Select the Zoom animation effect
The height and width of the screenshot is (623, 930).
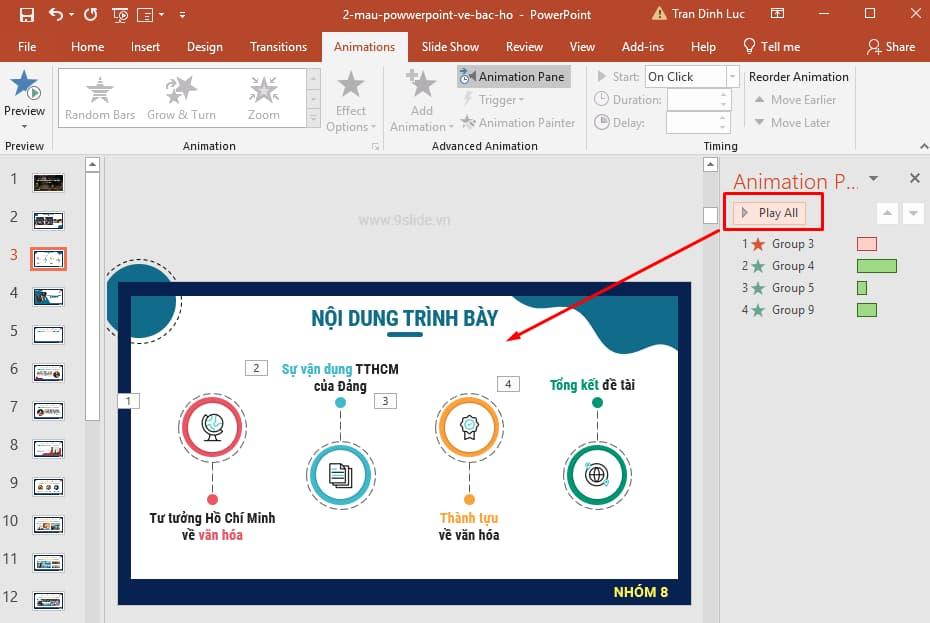(x=263, y=95)
